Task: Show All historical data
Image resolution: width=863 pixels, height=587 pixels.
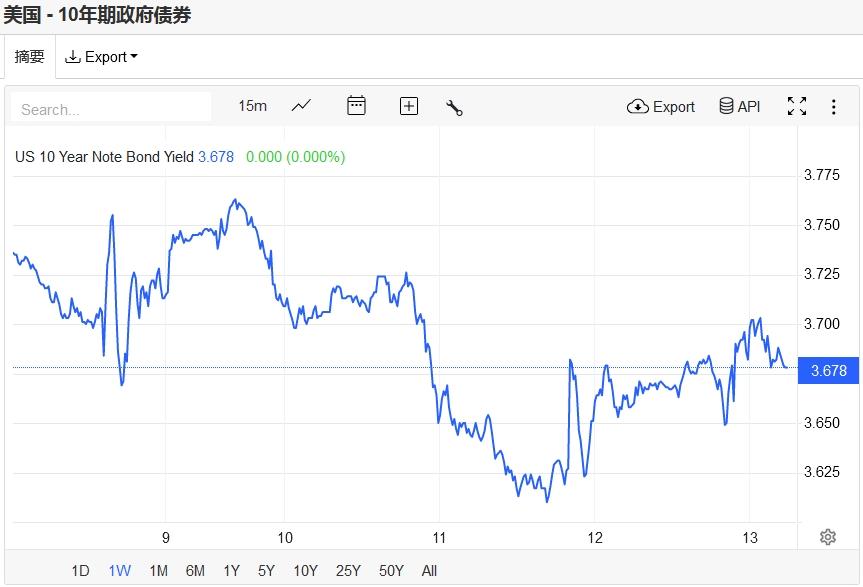Action: [x=429, y=571]
